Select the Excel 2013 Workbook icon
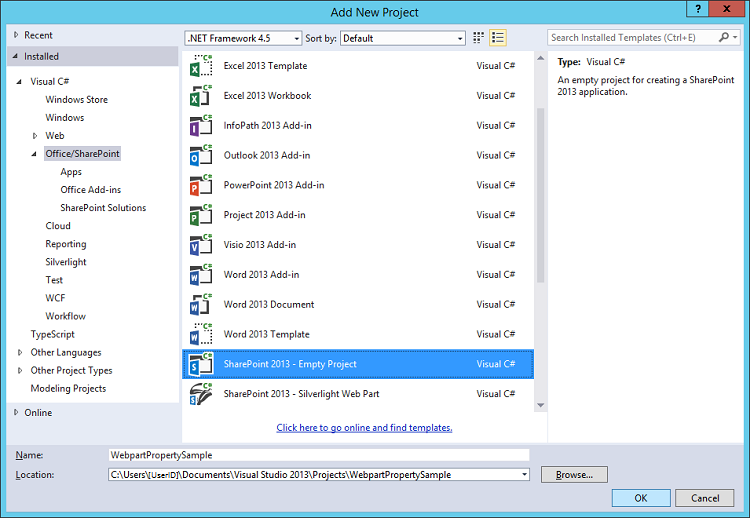Image resolution: width=750 pixels, height=518 pixels. [201, 96]
